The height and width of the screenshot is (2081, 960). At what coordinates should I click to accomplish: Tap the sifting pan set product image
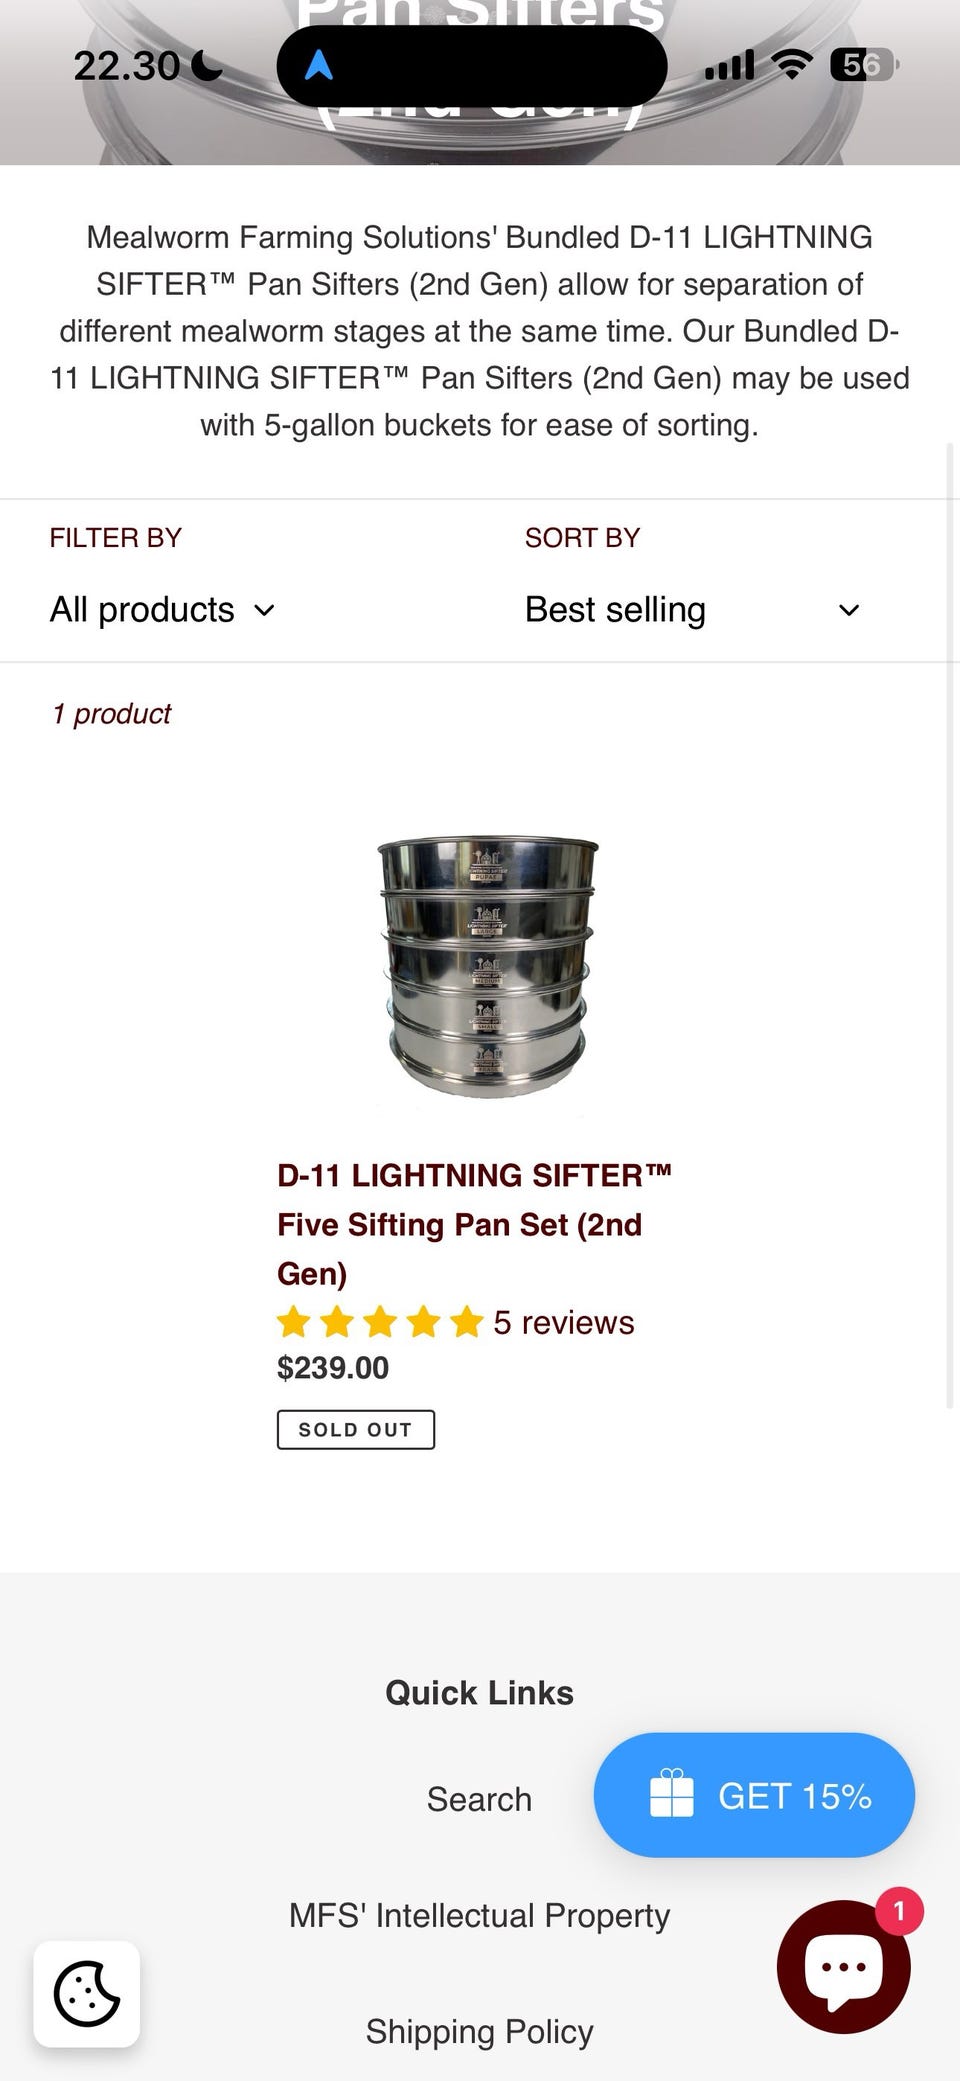(x=487, y=966)
